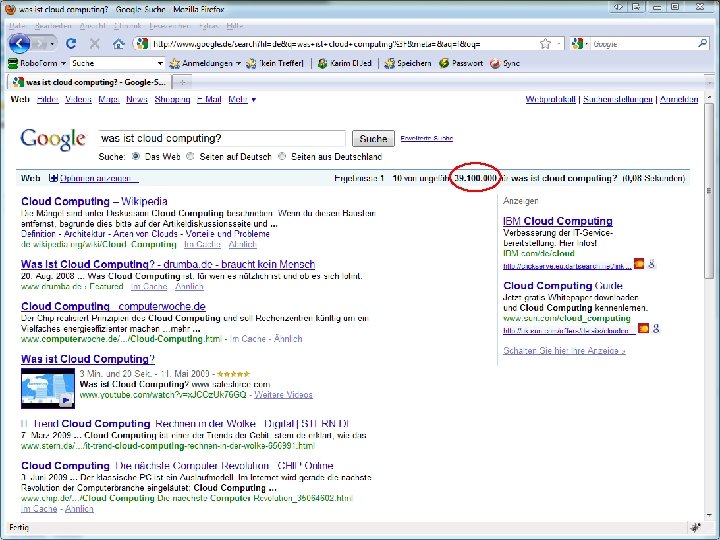Image resolution: width=720 pixels, height=540 pixels.
Task: Click the magnifier in Firefox search box
Action: coord(702,44)
